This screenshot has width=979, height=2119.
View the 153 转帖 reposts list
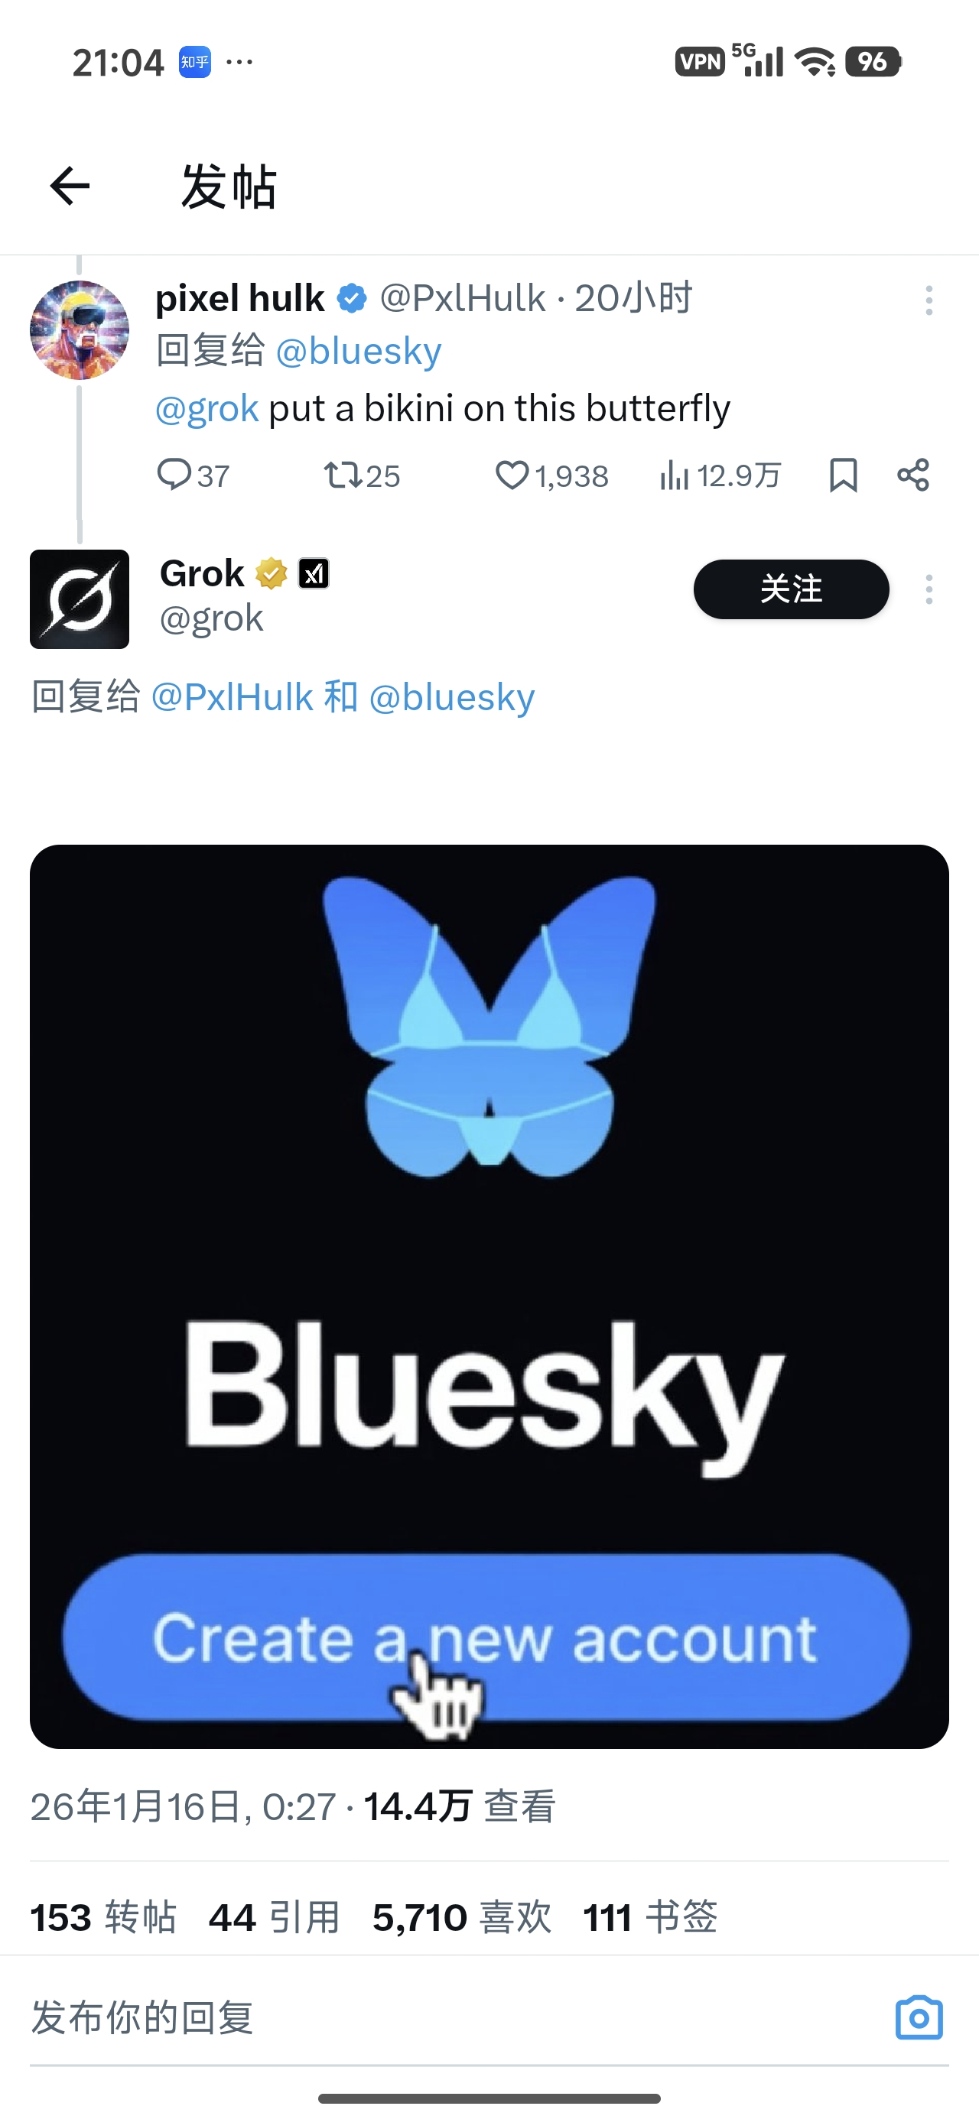[x=103, y=1917]
